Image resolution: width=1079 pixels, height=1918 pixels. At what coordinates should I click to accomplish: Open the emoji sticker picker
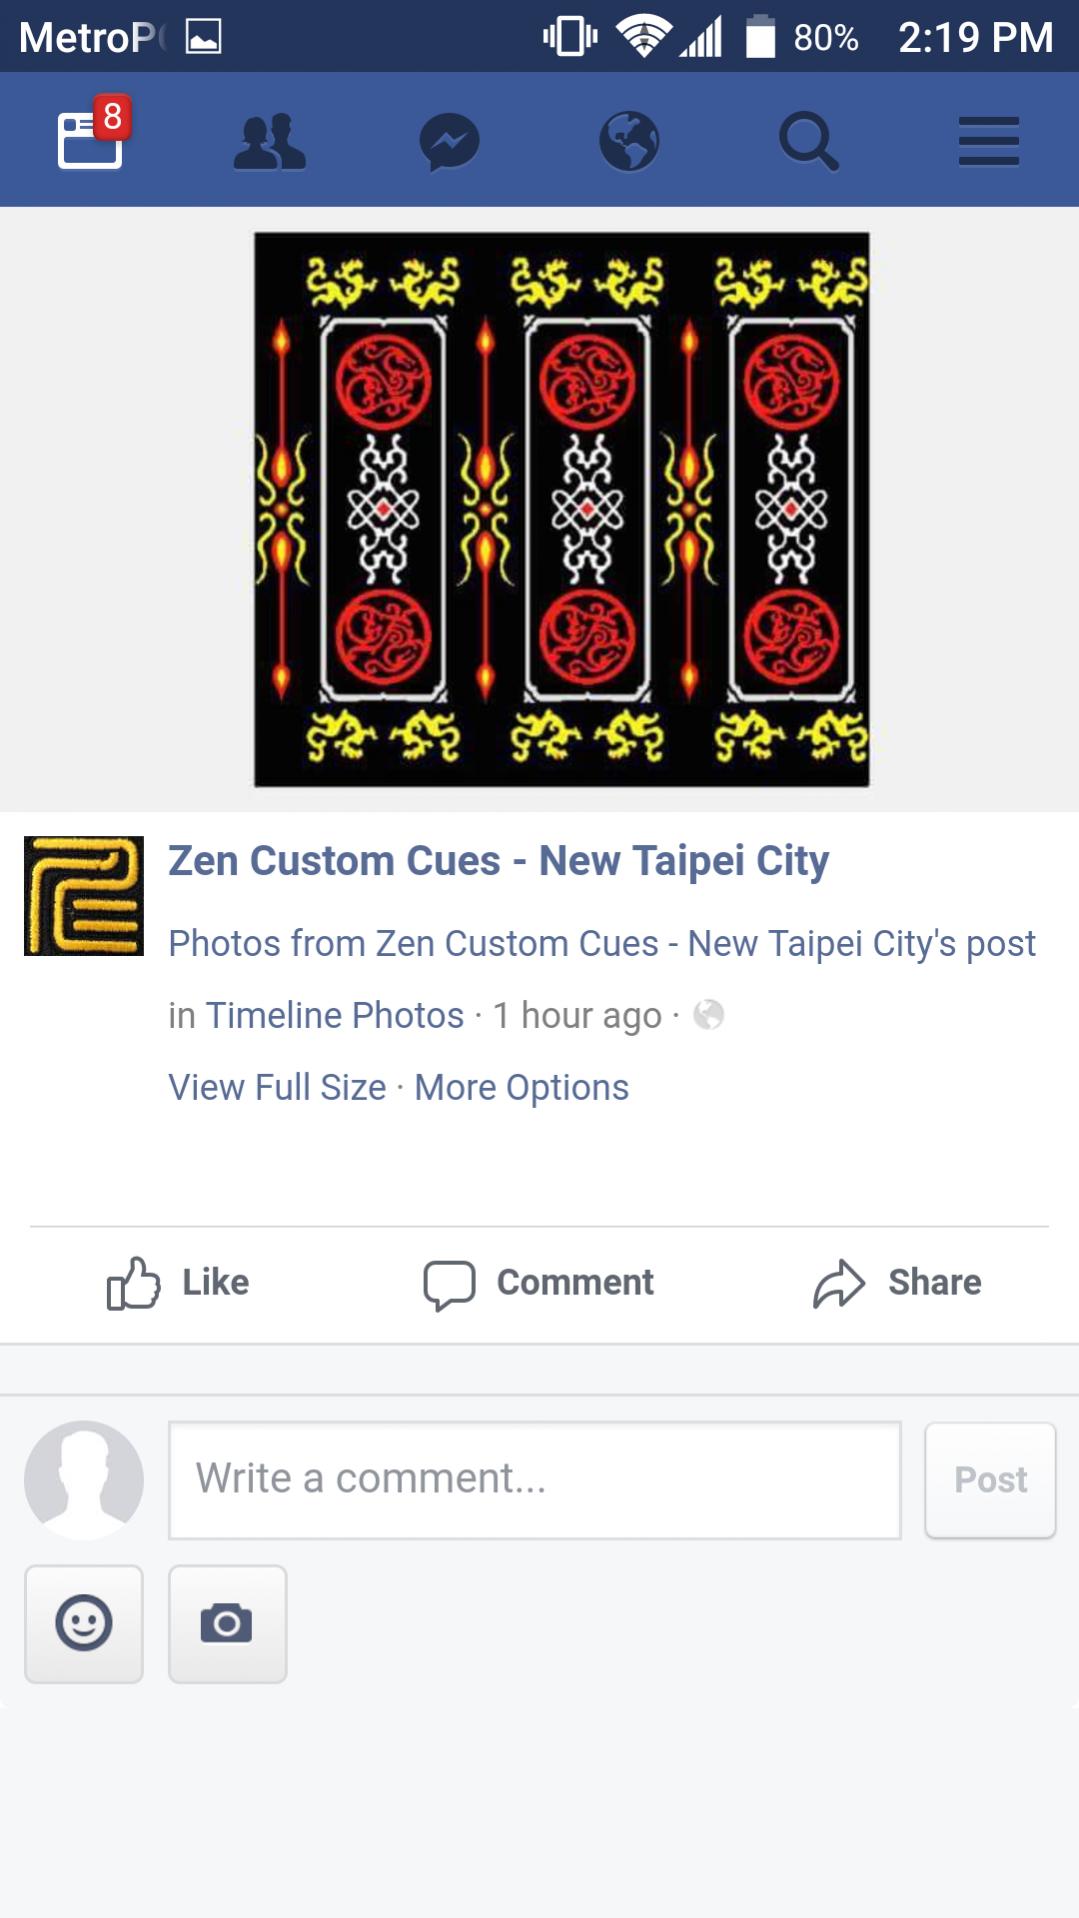click(x=84, y=1624)
